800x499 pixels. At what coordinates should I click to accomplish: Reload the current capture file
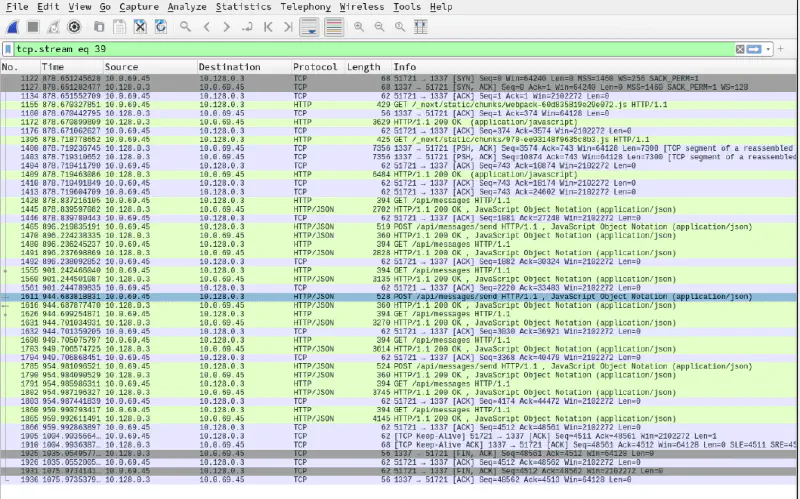160,26
